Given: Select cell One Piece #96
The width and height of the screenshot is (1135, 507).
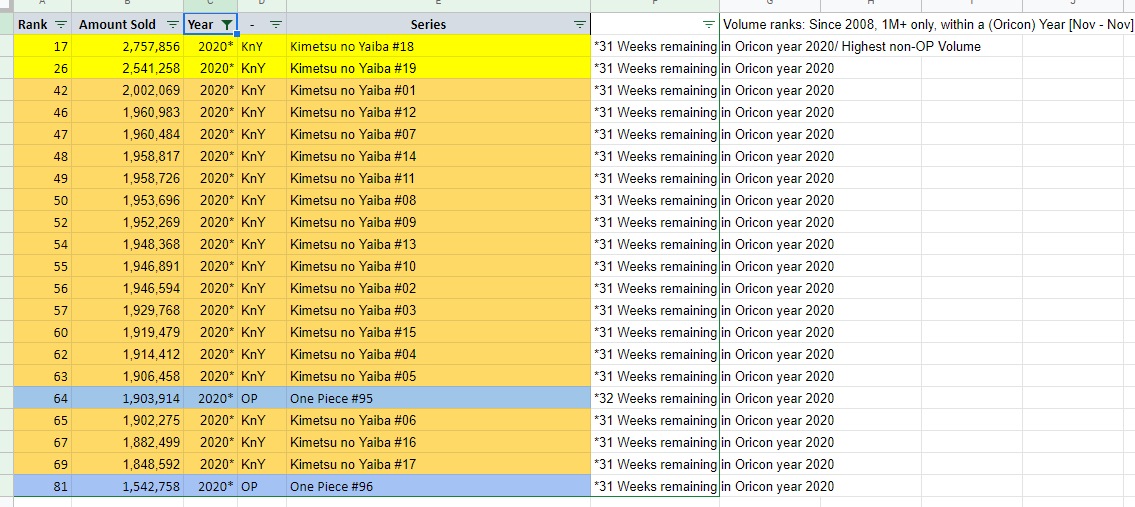Looking at the screenshot, I should [438, 486].
